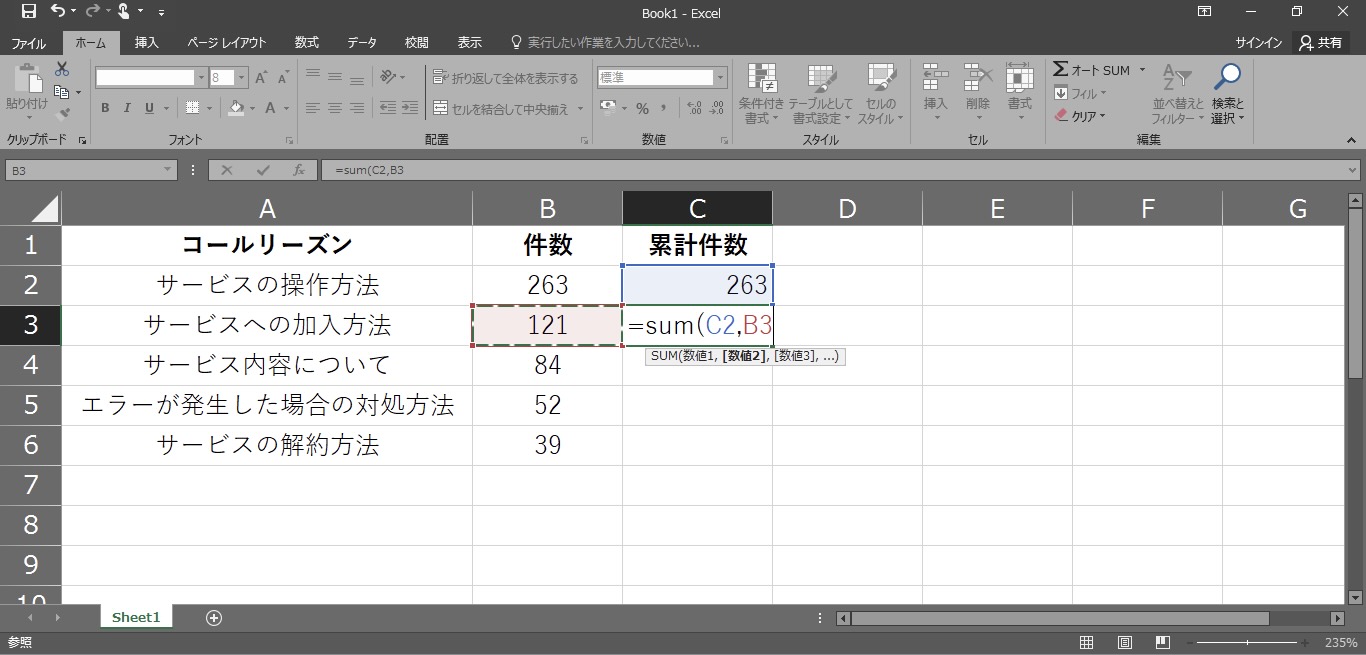Open the font color dropdown arrow
Screen dimensions: 1366x655
[286, 108]
